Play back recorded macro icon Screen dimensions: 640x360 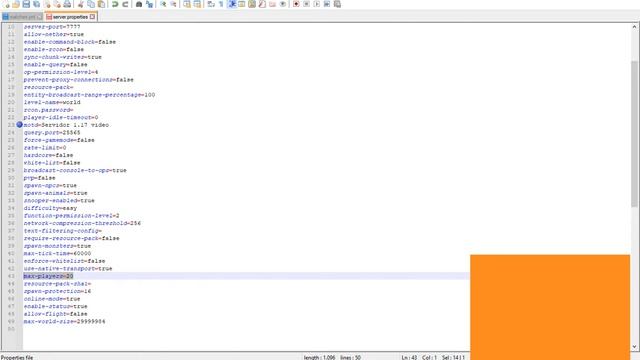[x=317, y=4]
